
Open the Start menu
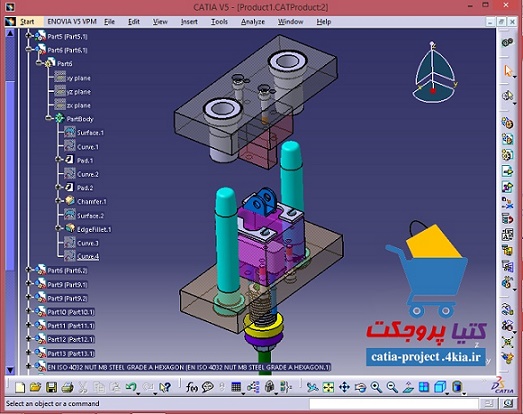point(27,22)
